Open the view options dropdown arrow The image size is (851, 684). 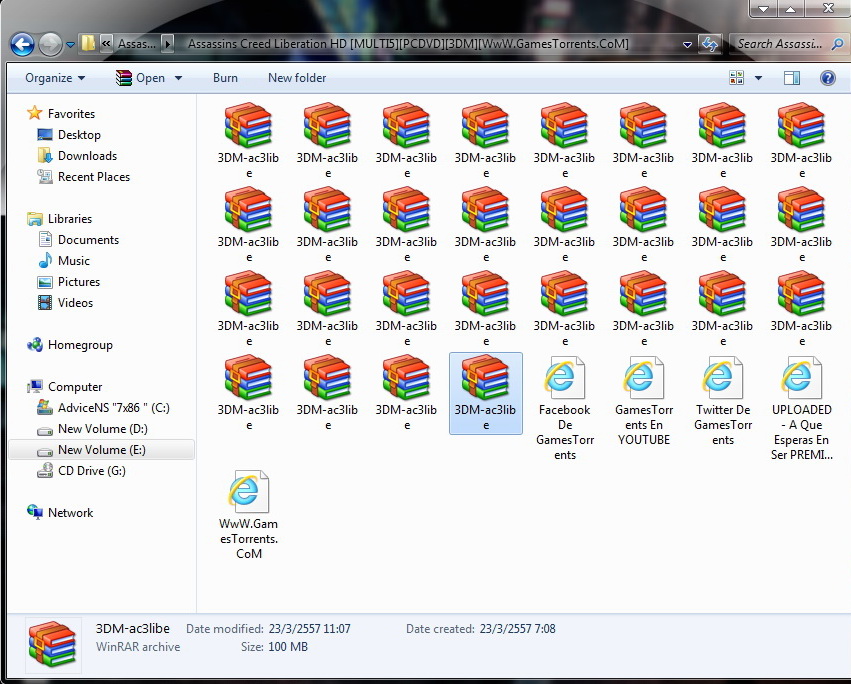pyautogui.click(x=758, y=78)
